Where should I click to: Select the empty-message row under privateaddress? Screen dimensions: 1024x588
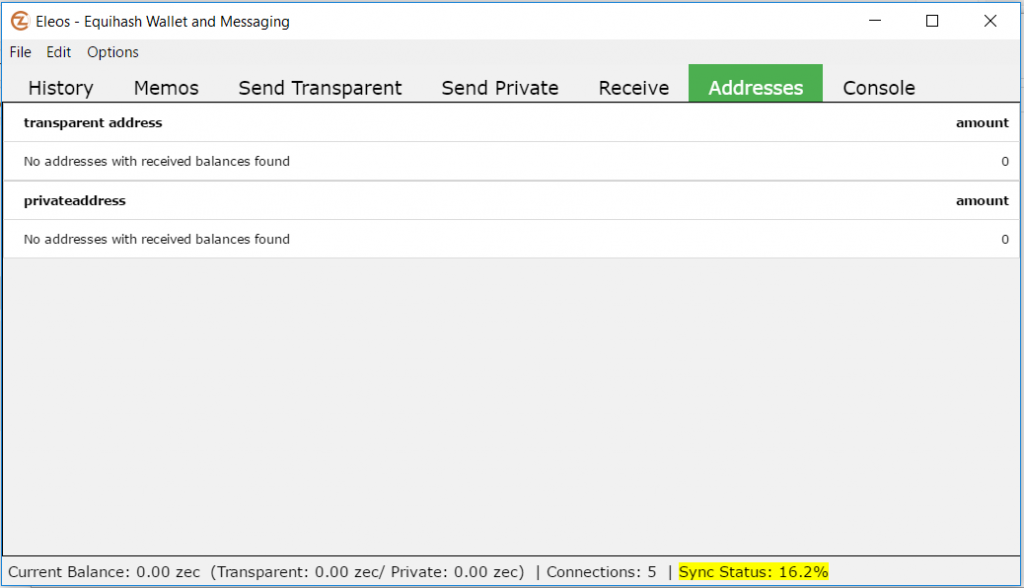(511, 239)
